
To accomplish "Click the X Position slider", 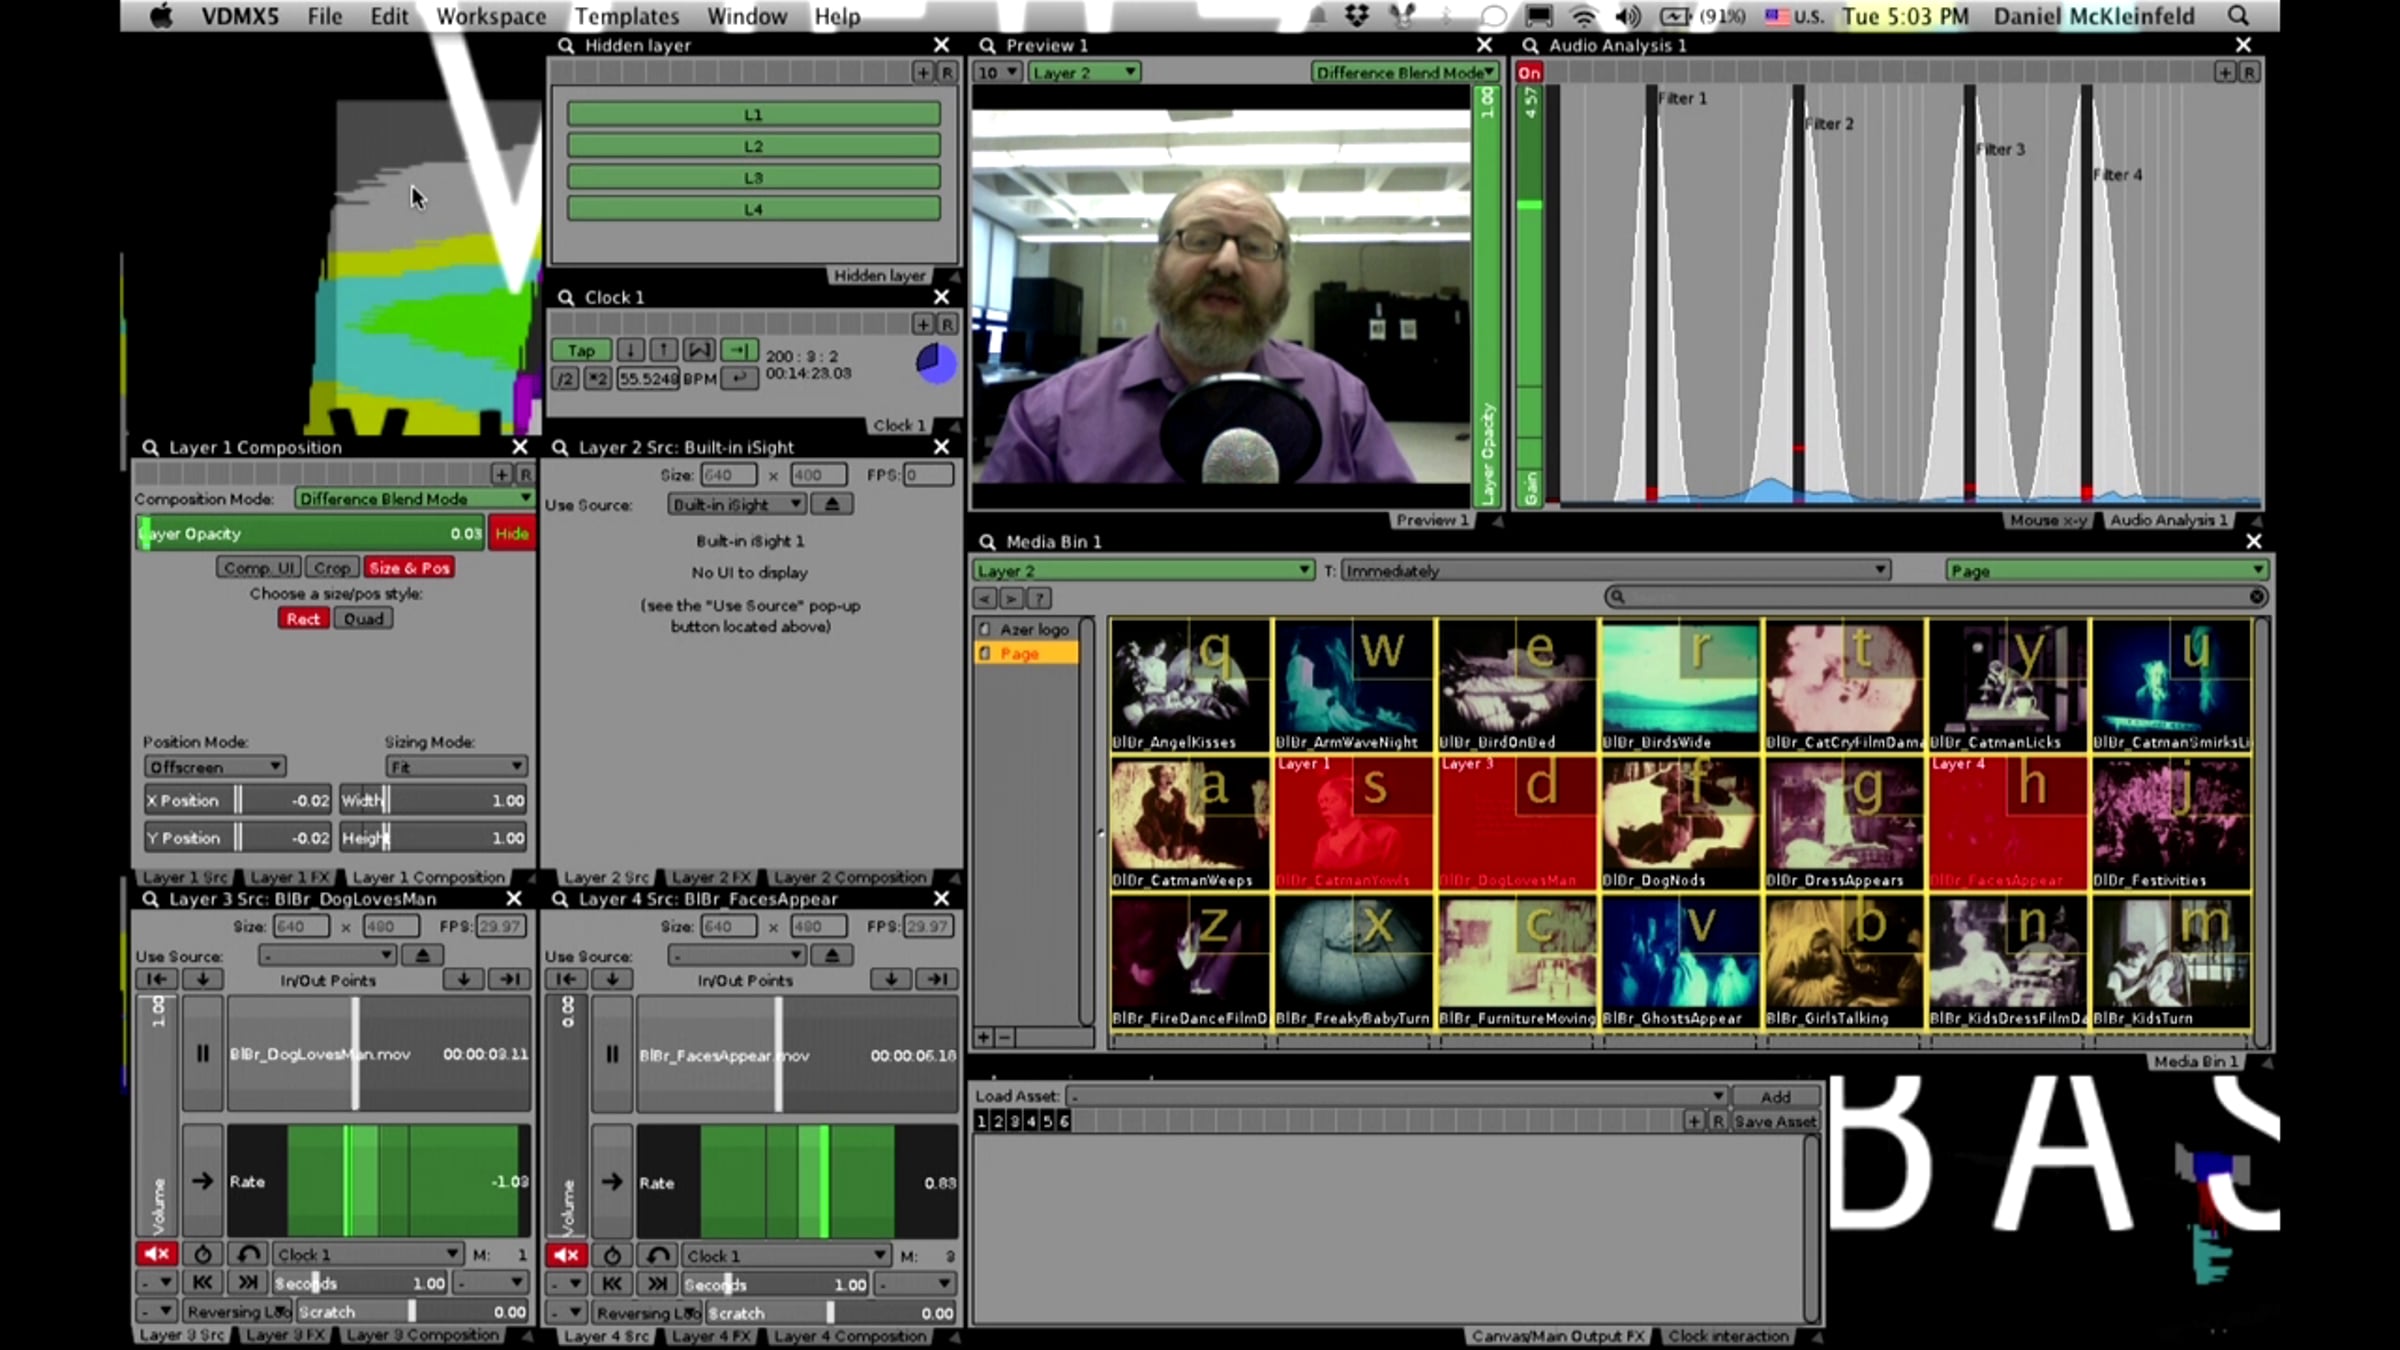I will [238, 800].
